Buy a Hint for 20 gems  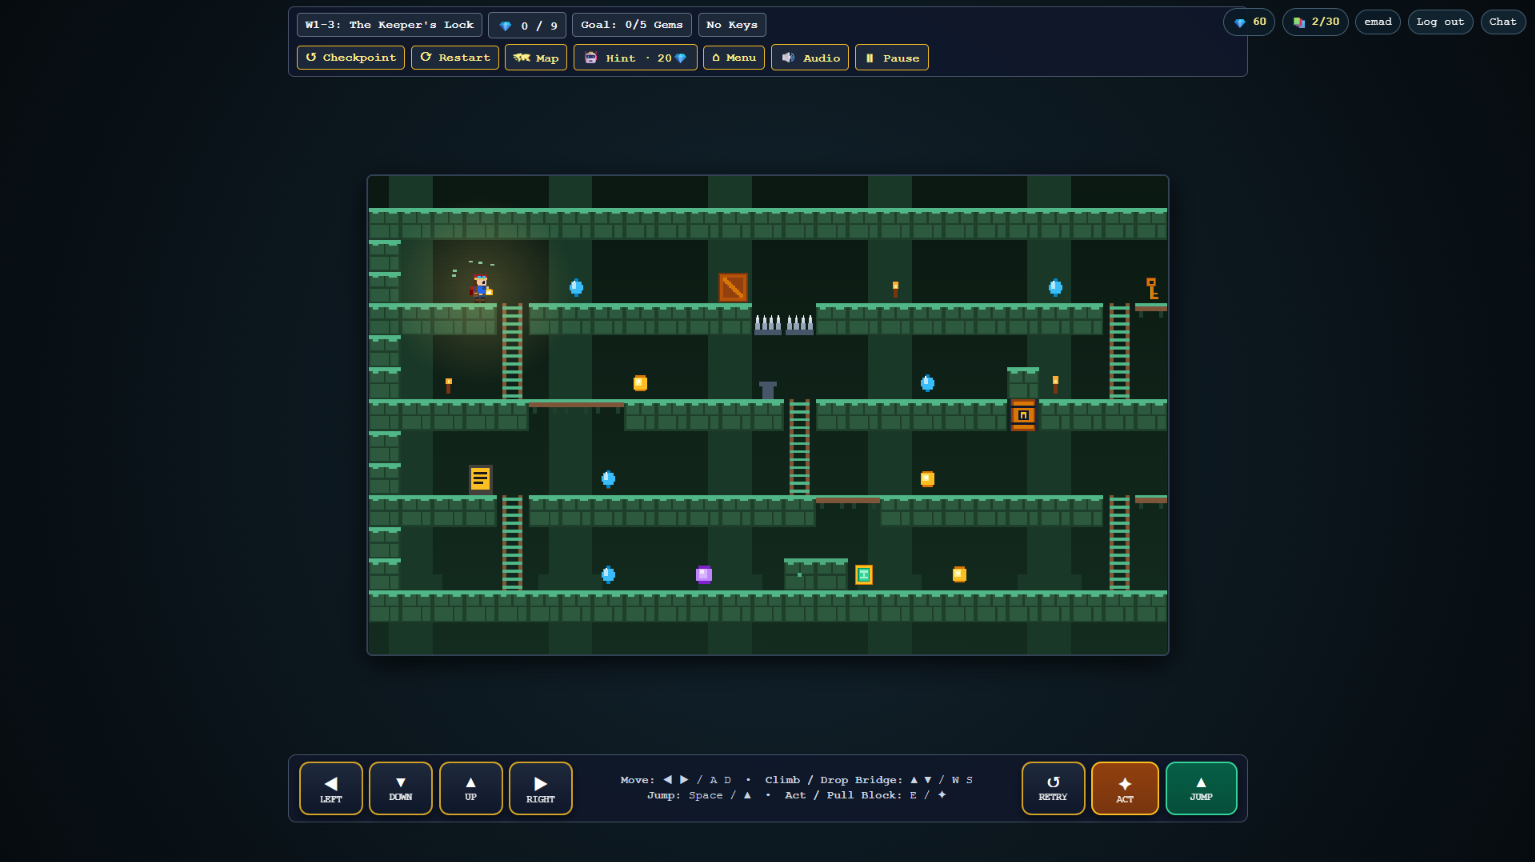point(635,58)
